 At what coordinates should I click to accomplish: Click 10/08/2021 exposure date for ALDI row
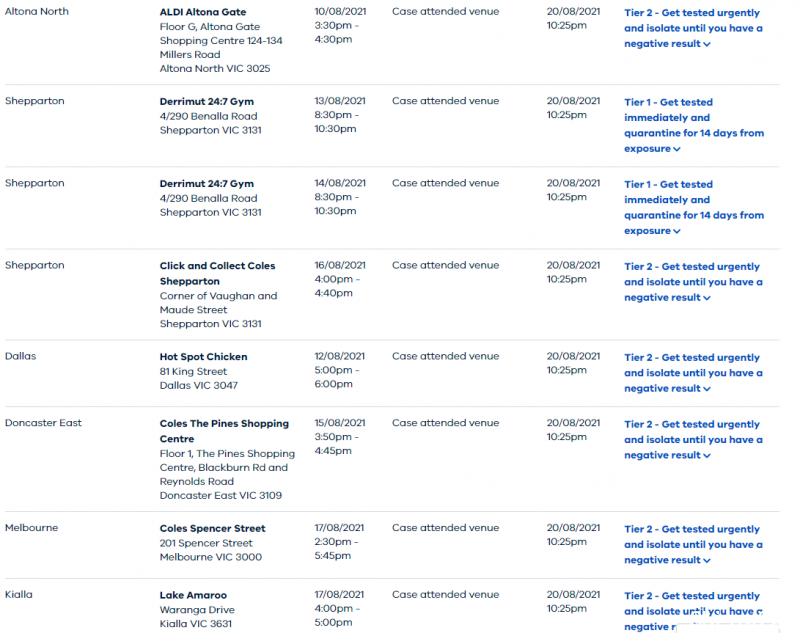[x=340, y=12]
